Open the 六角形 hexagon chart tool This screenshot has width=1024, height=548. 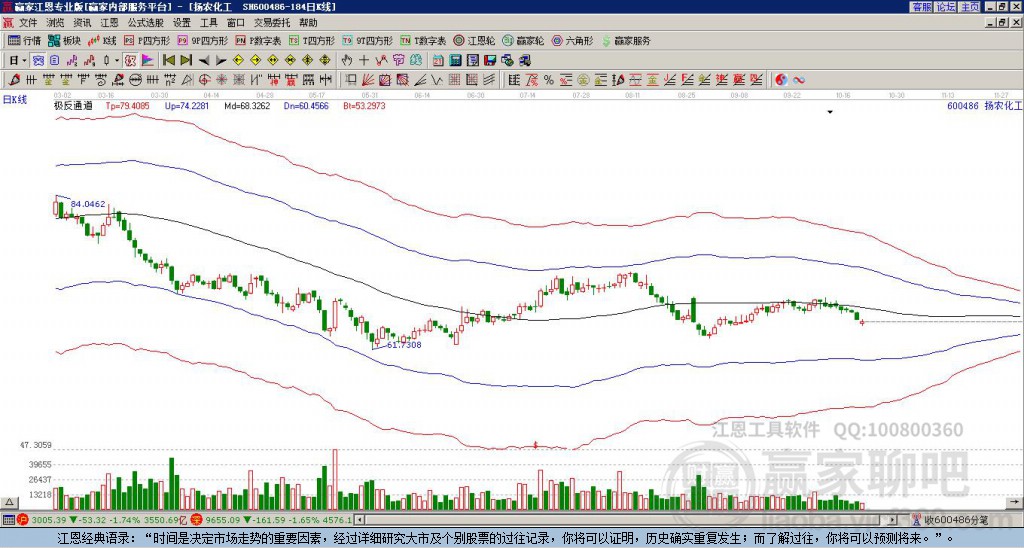point(572,40)
